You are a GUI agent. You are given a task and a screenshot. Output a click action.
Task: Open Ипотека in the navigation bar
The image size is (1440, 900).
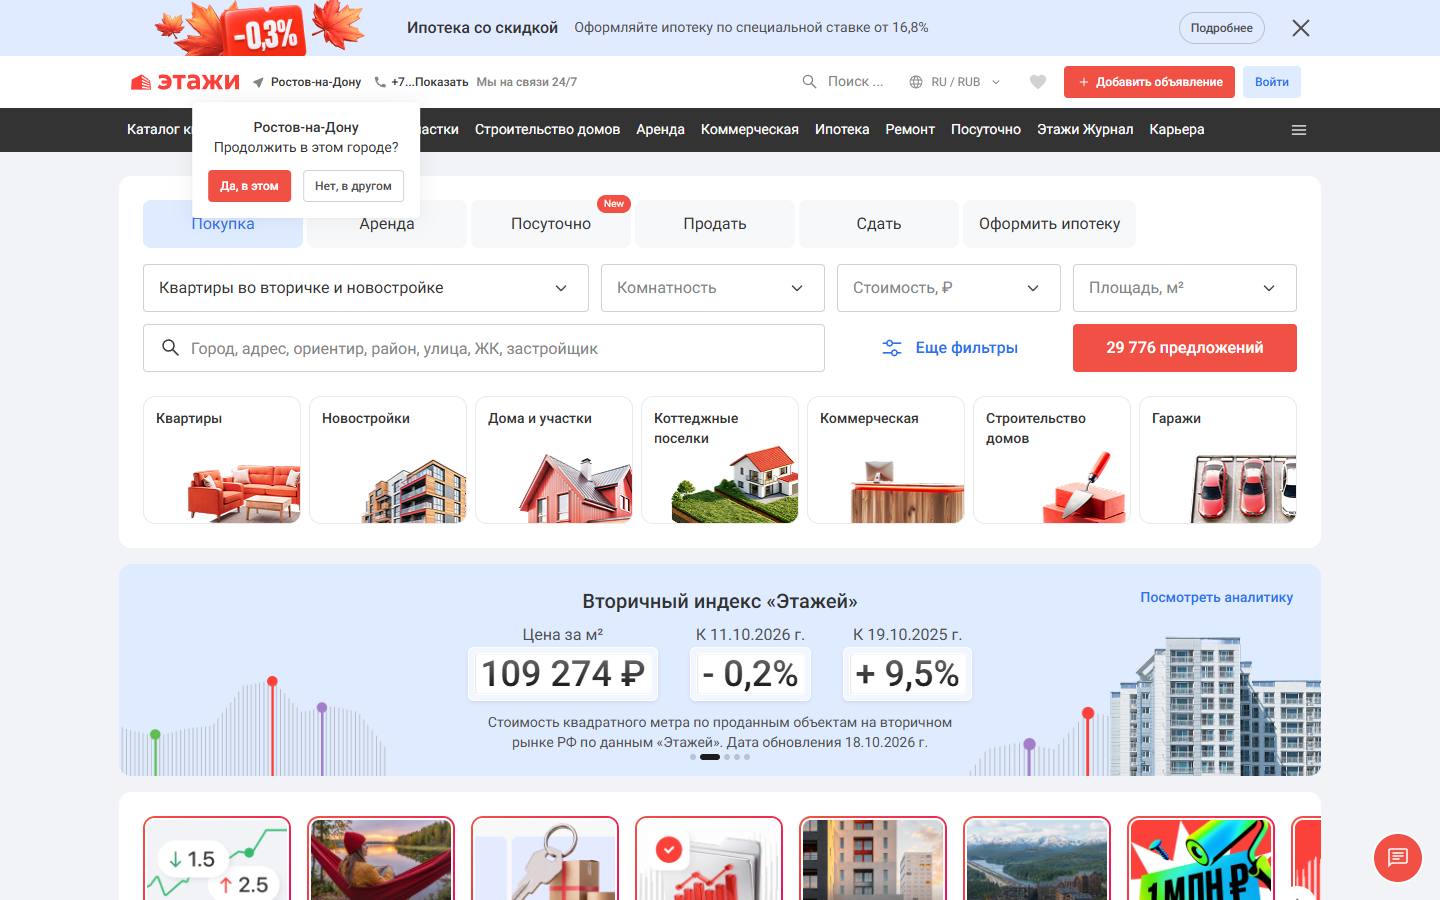pos(842,130)
